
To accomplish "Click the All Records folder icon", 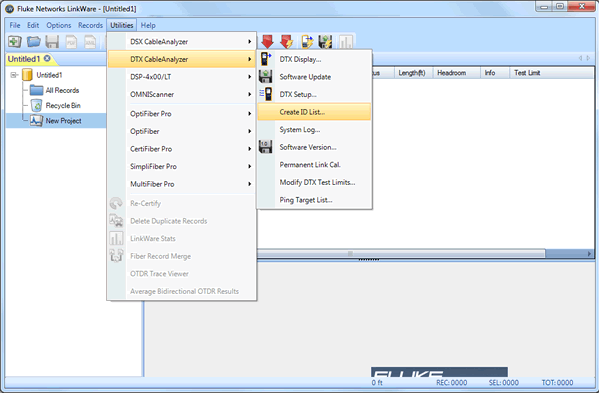I will coord(36,90).
